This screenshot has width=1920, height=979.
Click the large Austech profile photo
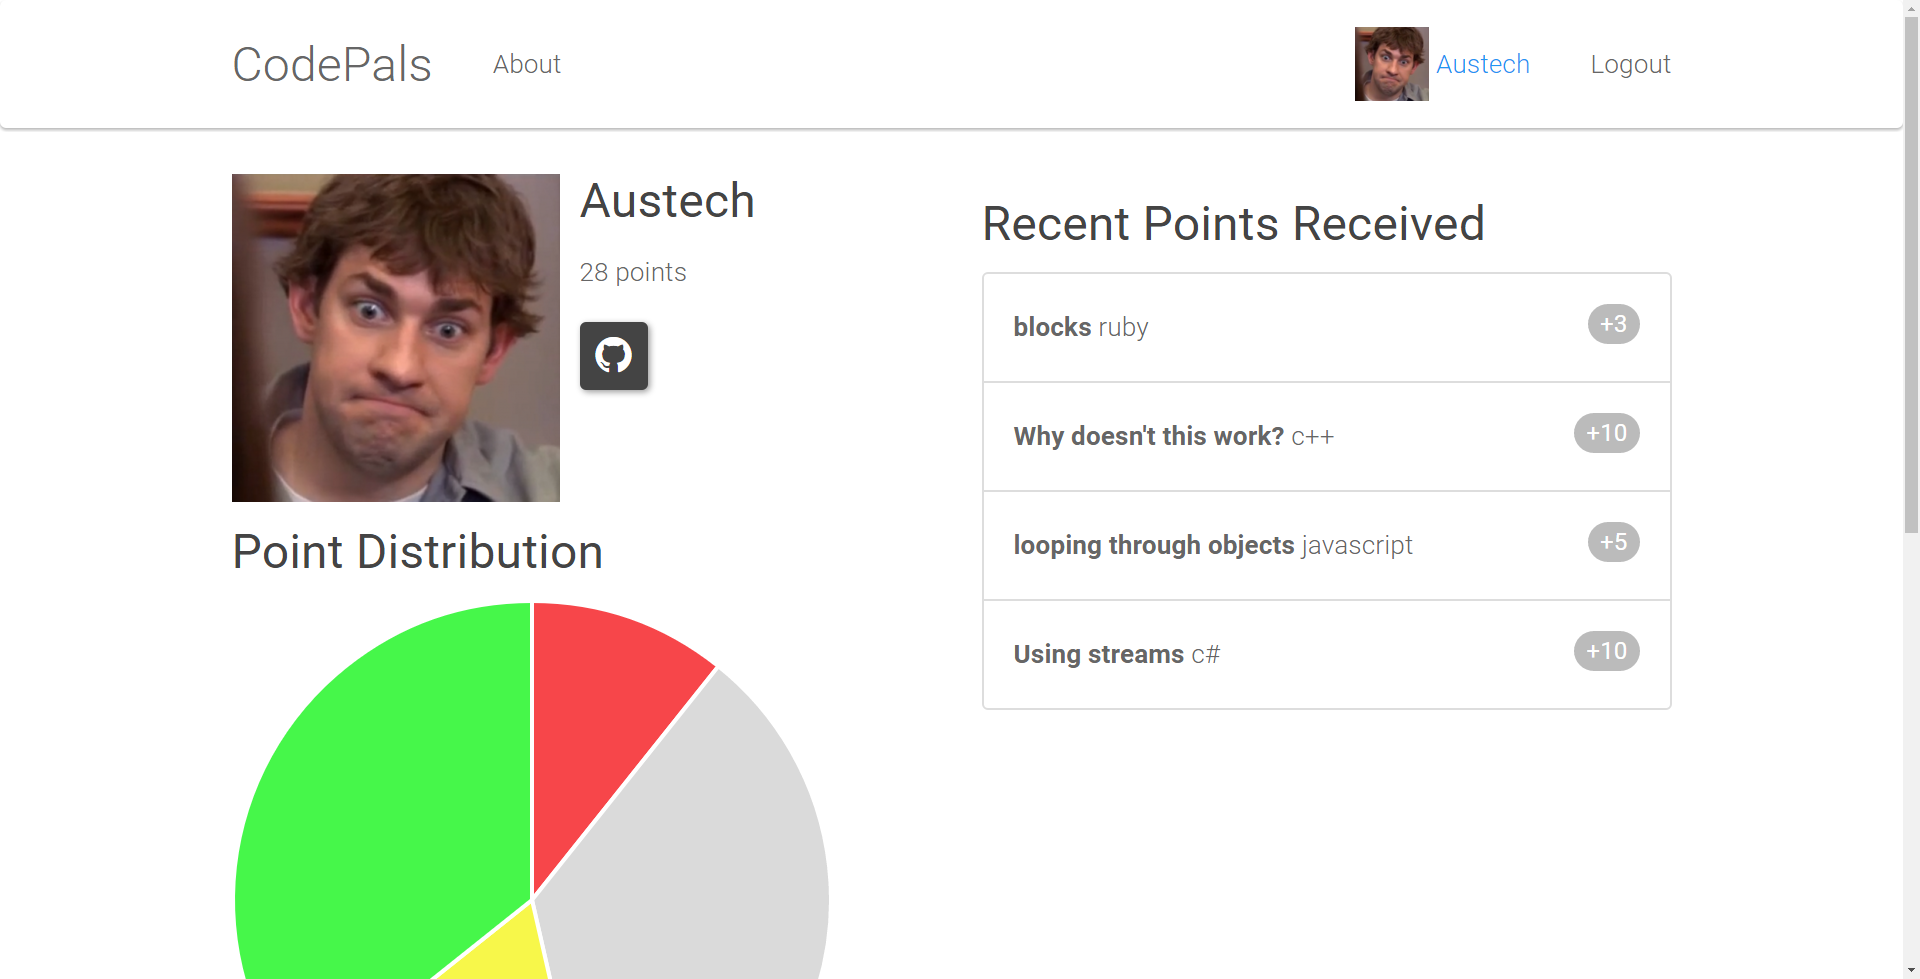[x=396, y=338]
